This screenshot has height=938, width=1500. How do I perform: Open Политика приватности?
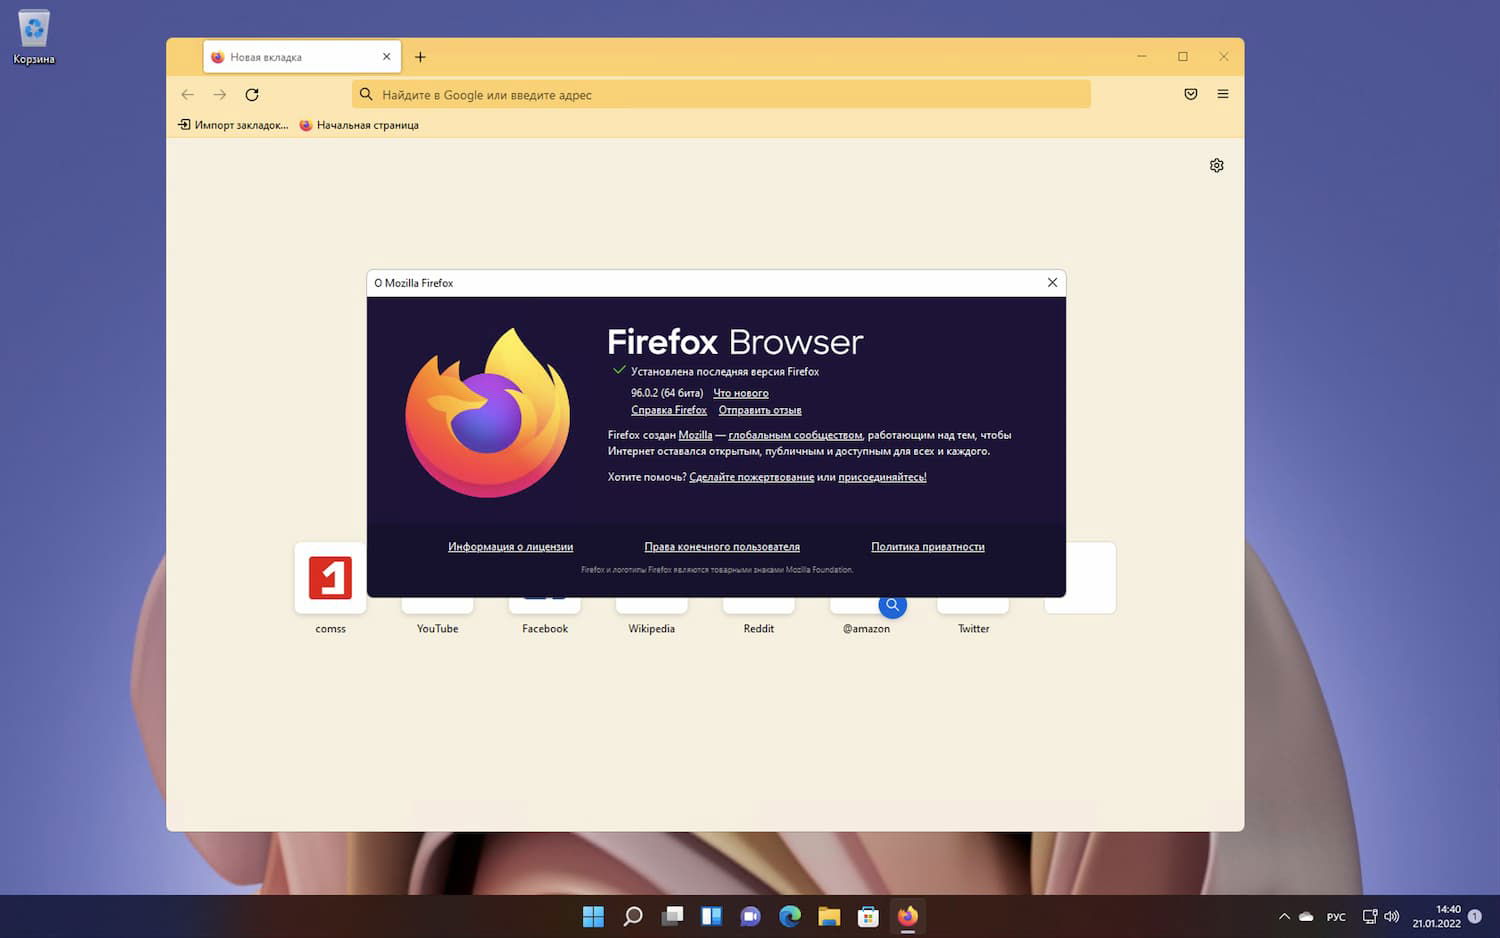pos(928,547)
